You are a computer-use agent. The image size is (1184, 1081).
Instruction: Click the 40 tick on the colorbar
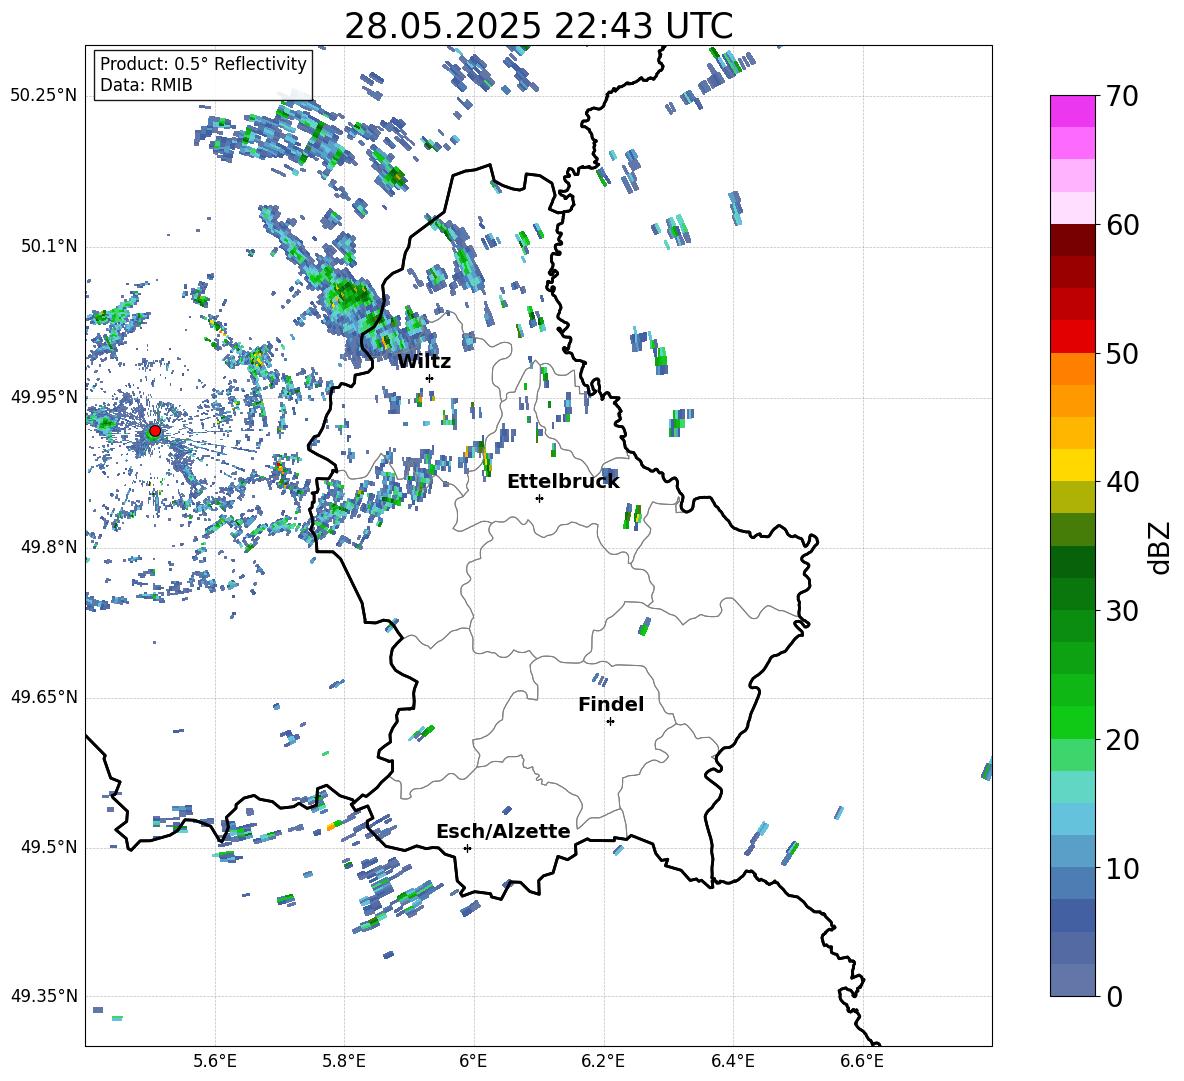1121,482
